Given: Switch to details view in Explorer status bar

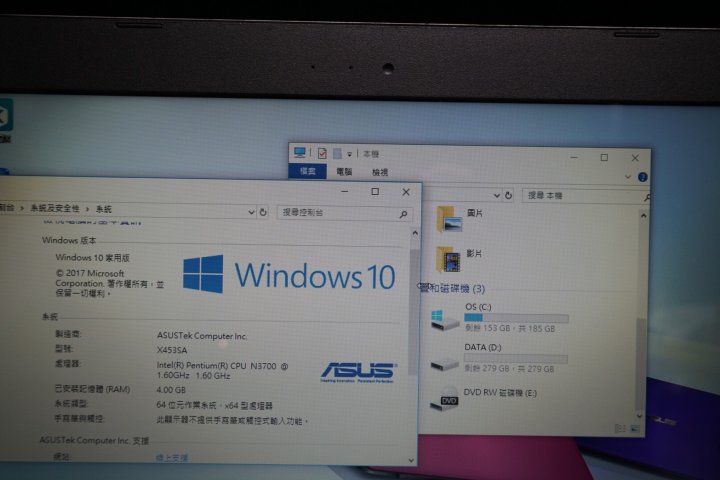Looking at the screenshot, I should pos(620,428).
